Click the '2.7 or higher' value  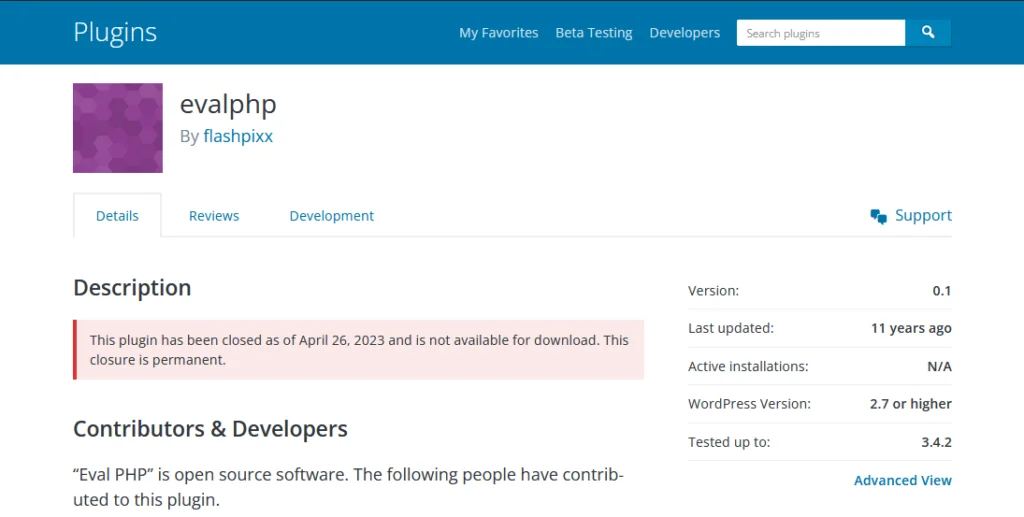[x=910, y=404]
